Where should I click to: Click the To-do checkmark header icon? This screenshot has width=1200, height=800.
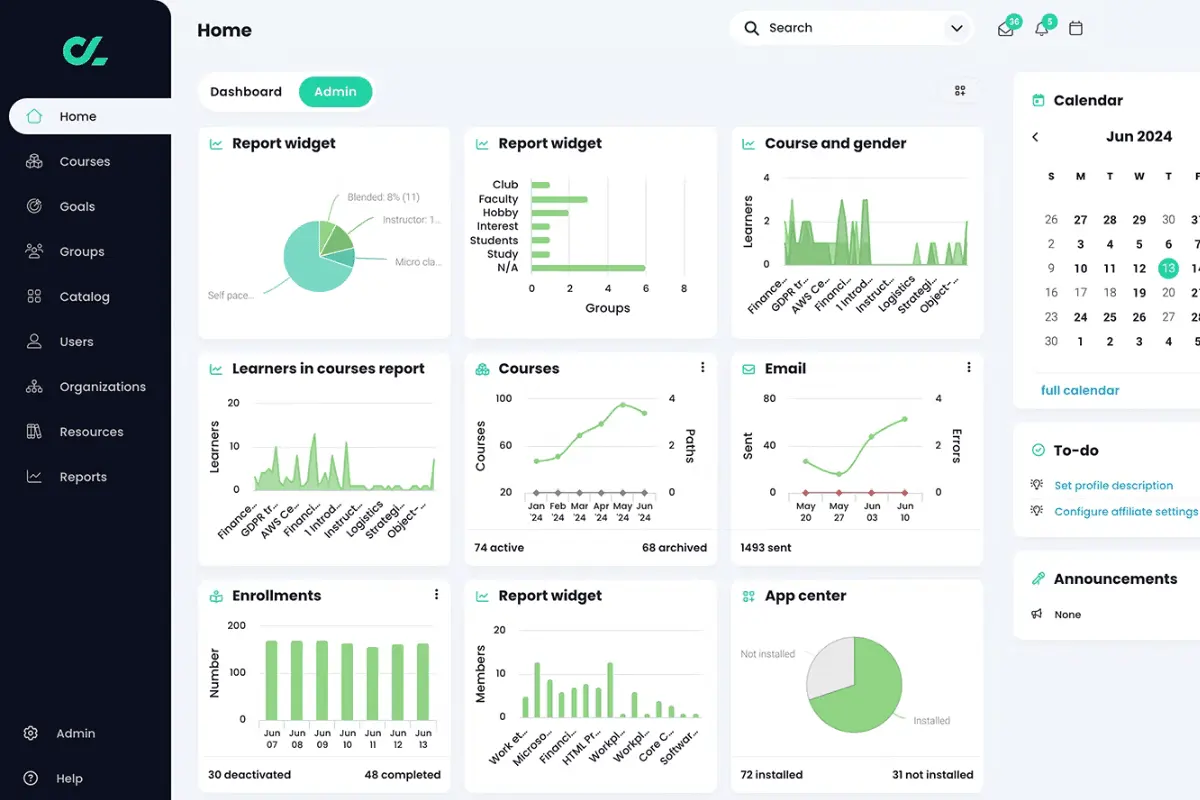pos(1038,451)
